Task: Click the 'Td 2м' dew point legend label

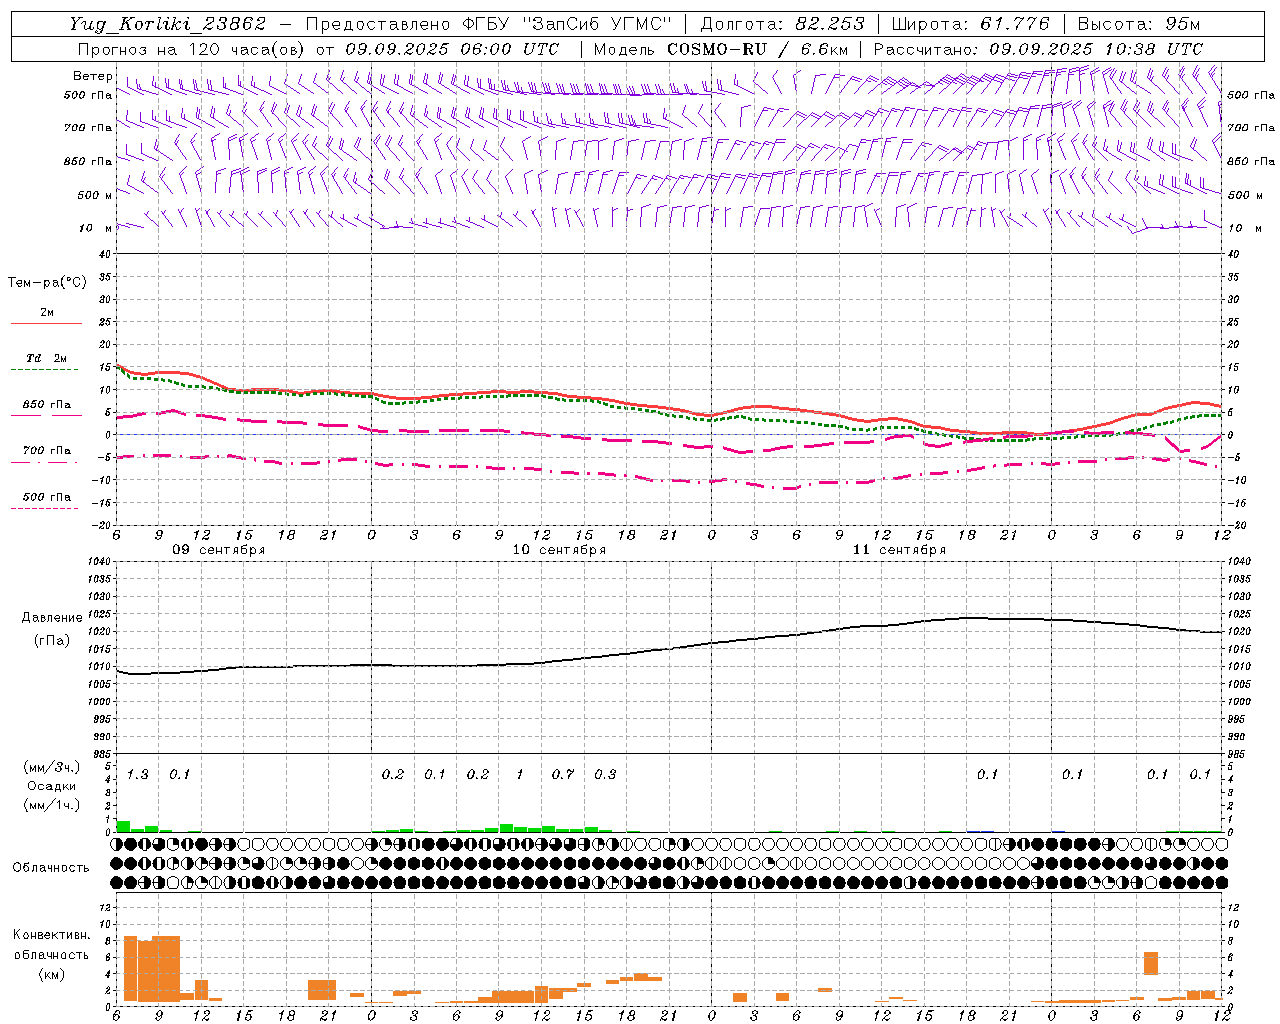Action: (x=47, y=358)
